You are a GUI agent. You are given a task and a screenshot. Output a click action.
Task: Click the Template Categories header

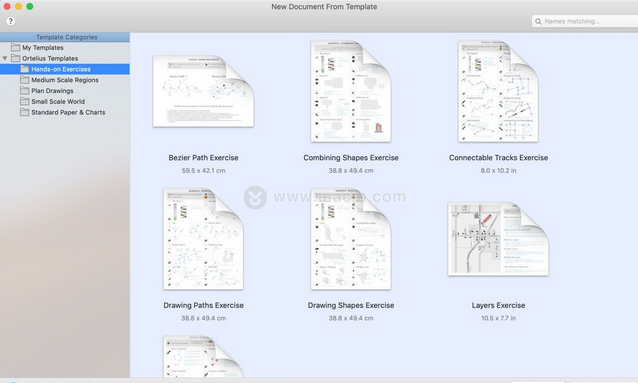pos(65,37)
